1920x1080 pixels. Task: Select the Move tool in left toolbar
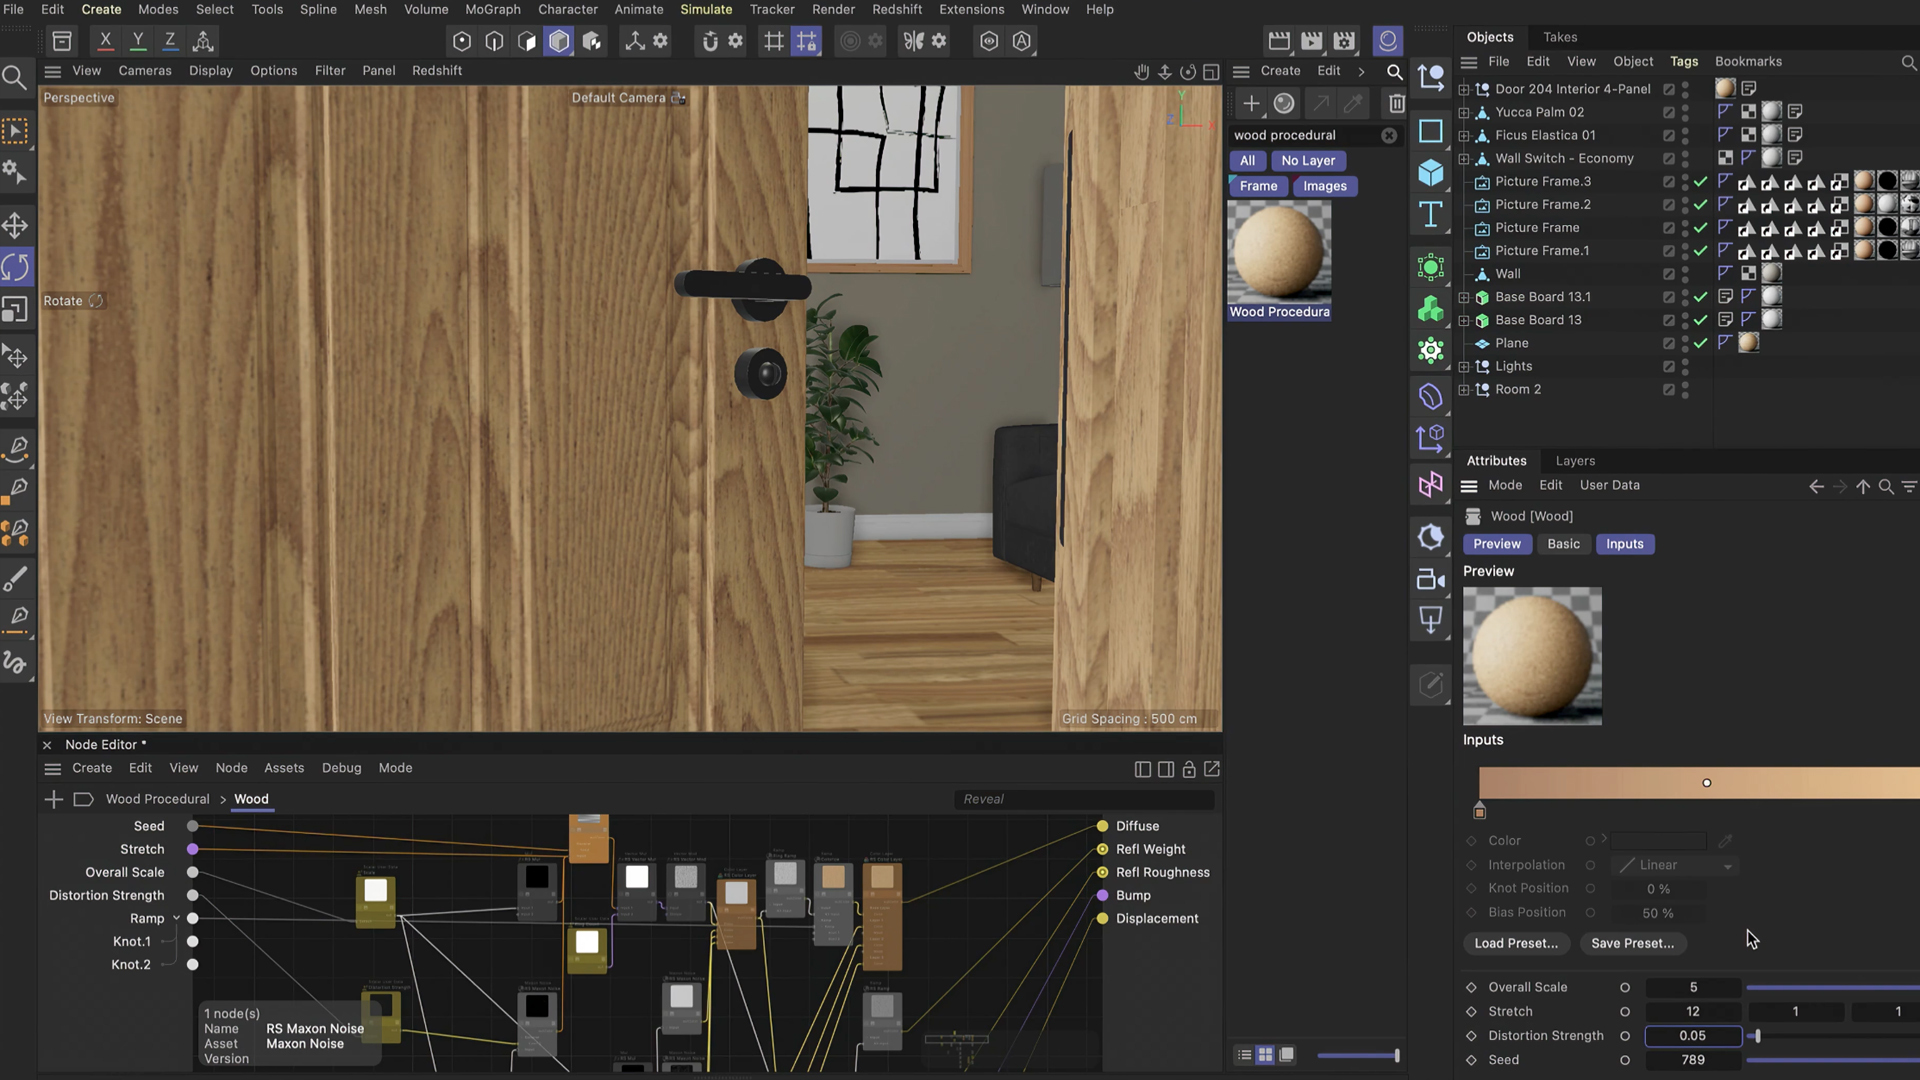tap(16, 225)
